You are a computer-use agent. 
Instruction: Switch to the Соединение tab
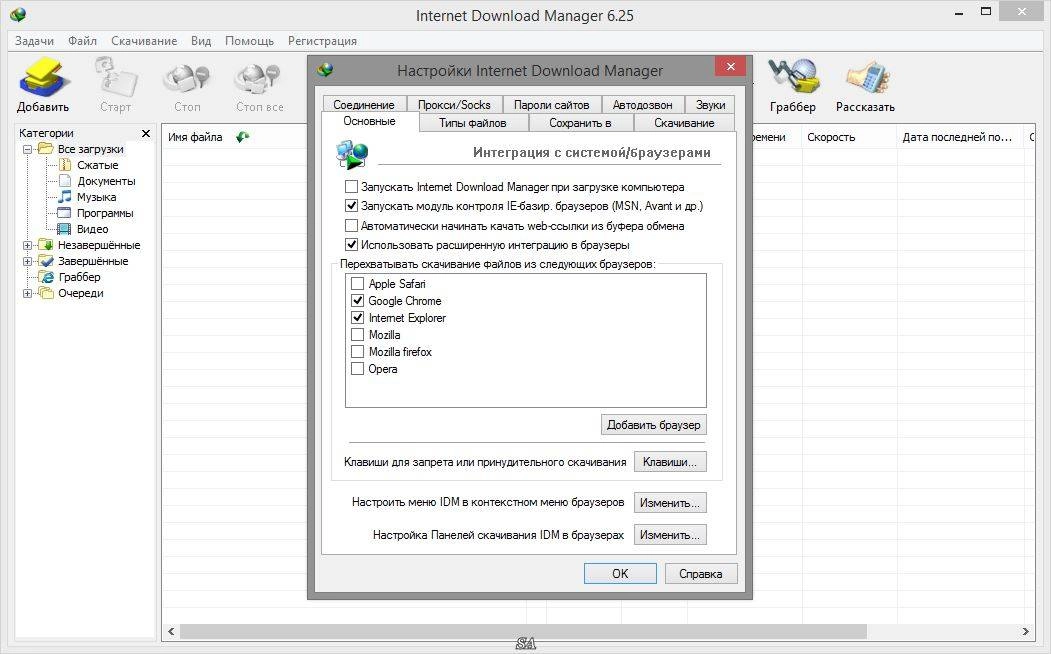364,105
